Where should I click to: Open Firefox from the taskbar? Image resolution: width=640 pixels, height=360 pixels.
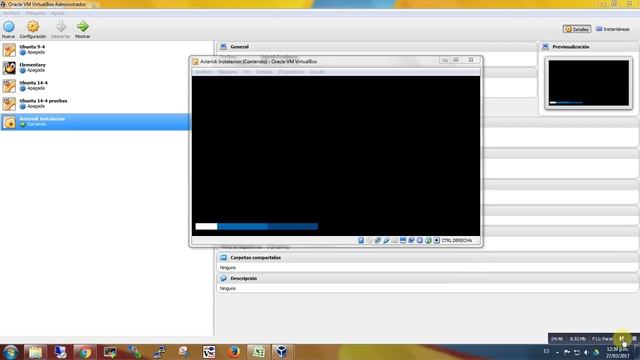pyautogui.click(x=233, y=352)
